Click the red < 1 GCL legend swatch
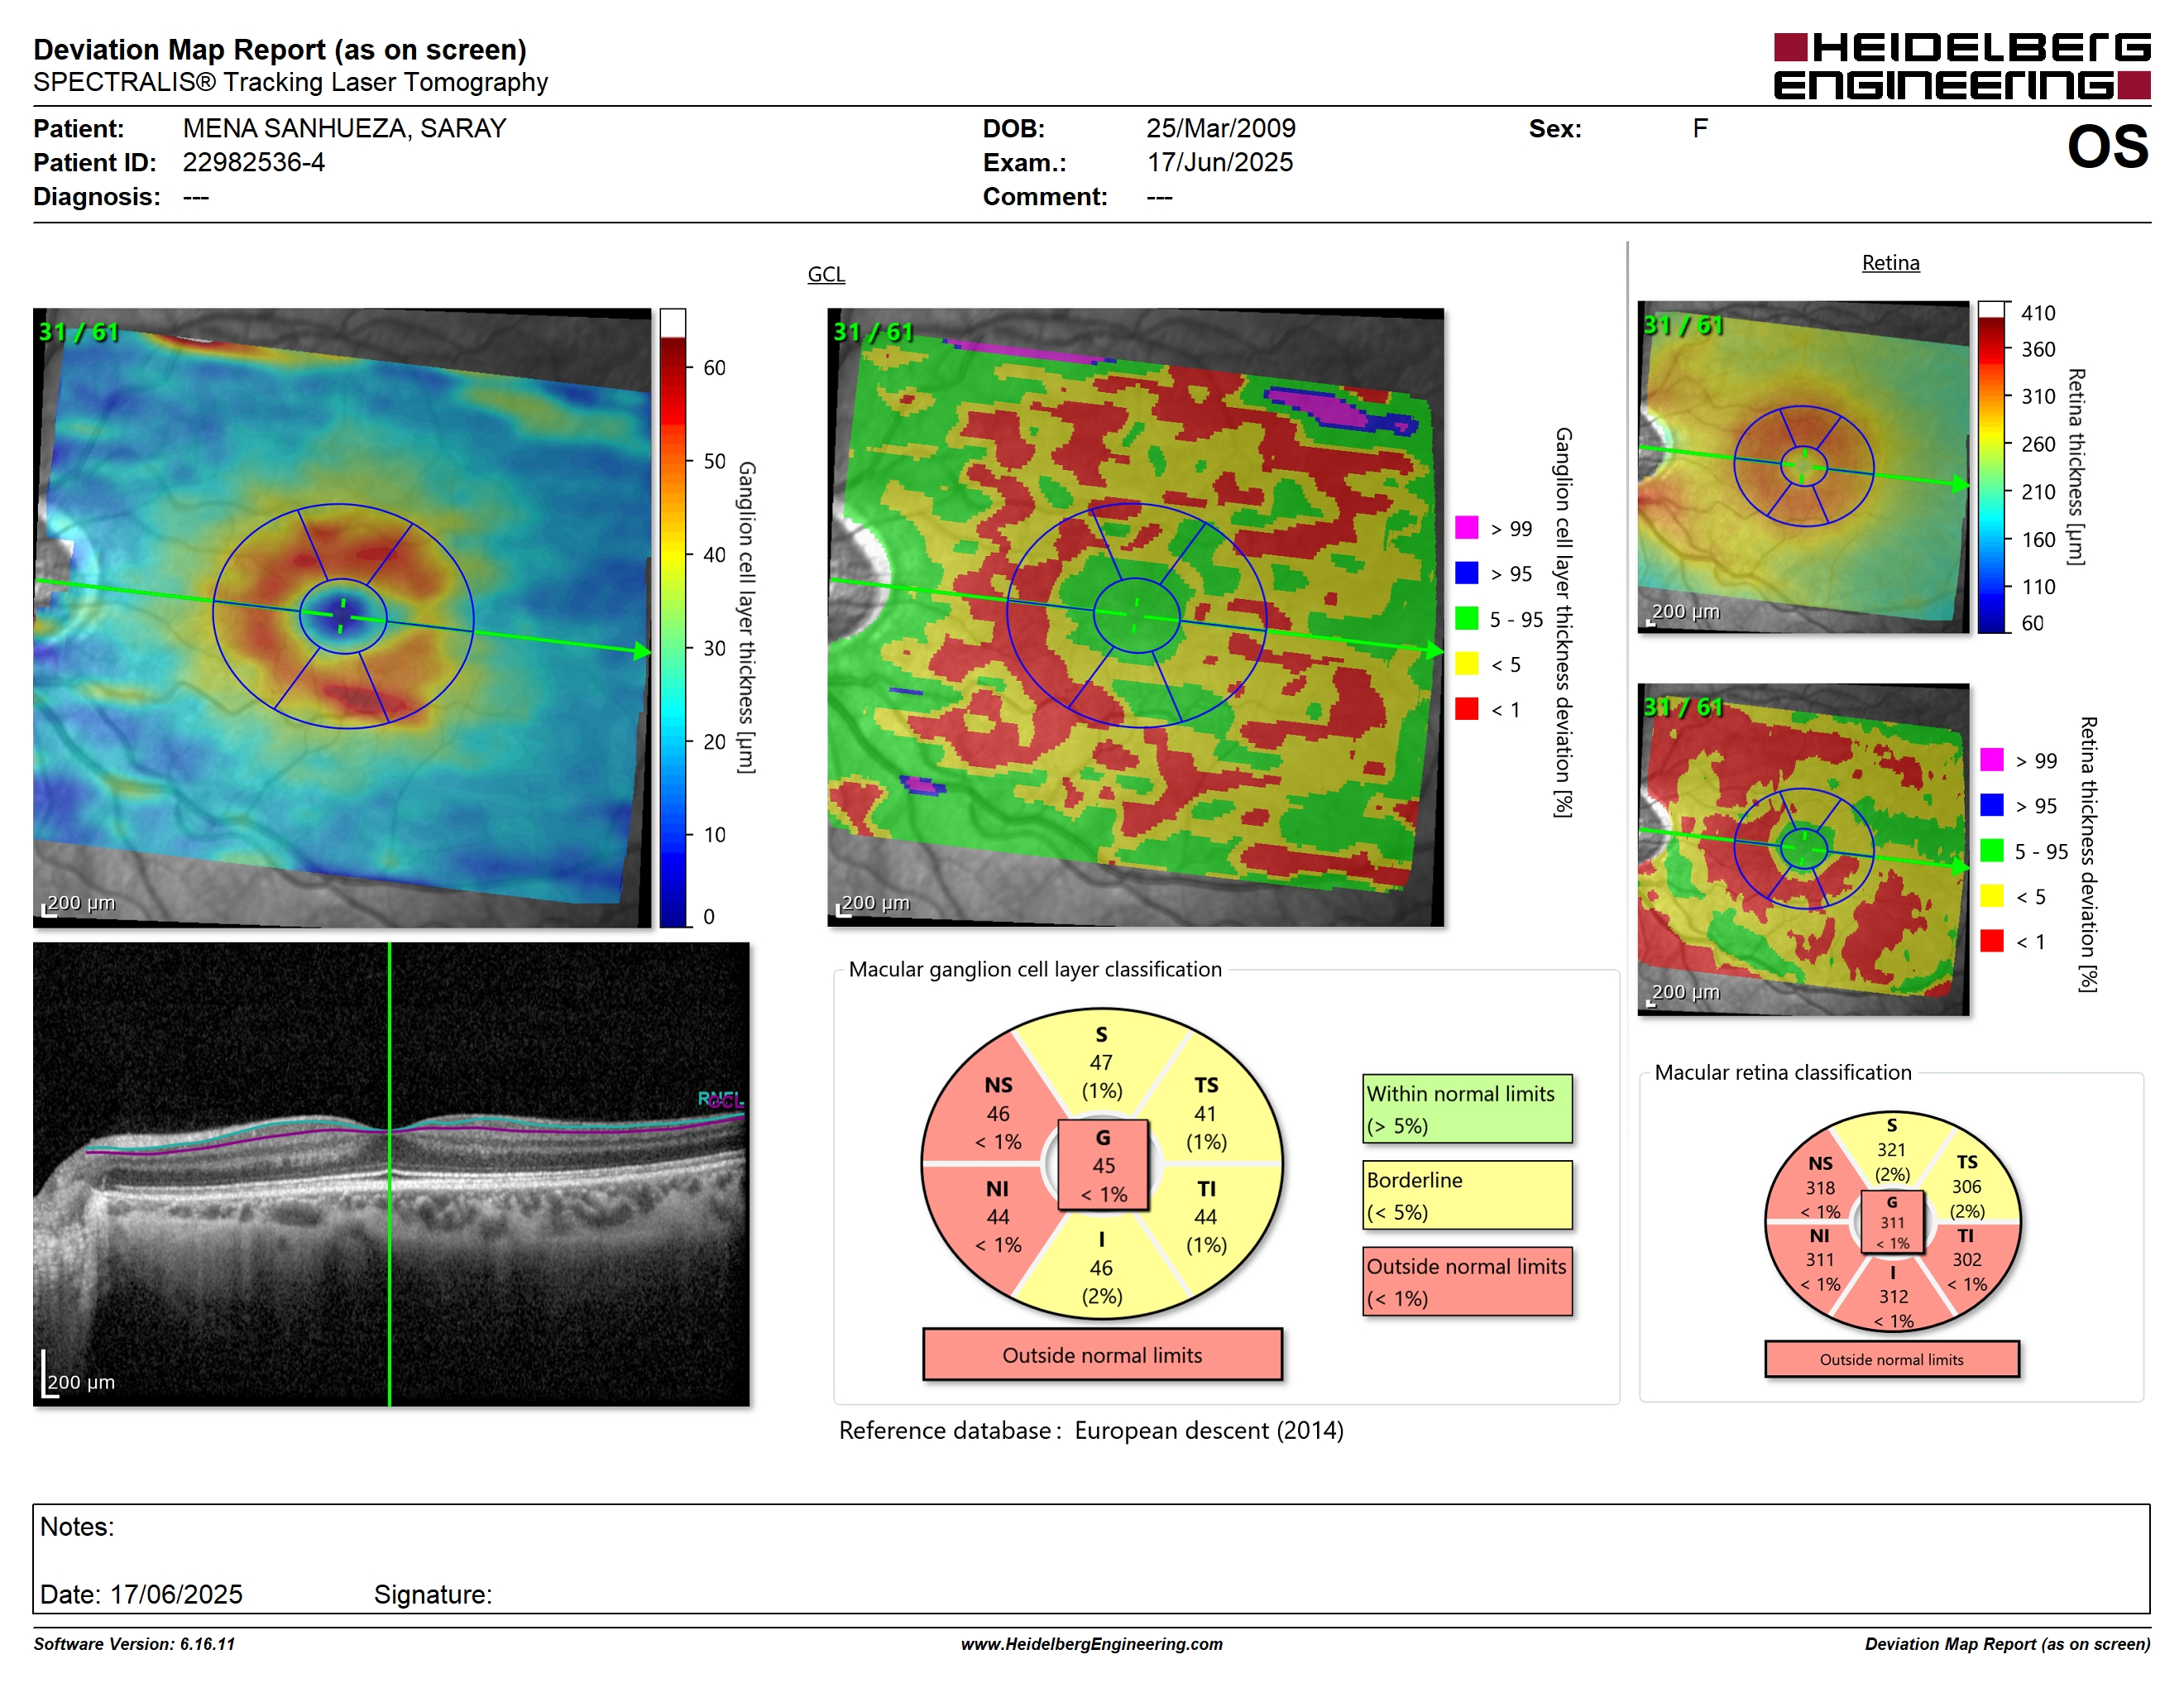Screen dimensions: 2184x1688 point(1466,708)
